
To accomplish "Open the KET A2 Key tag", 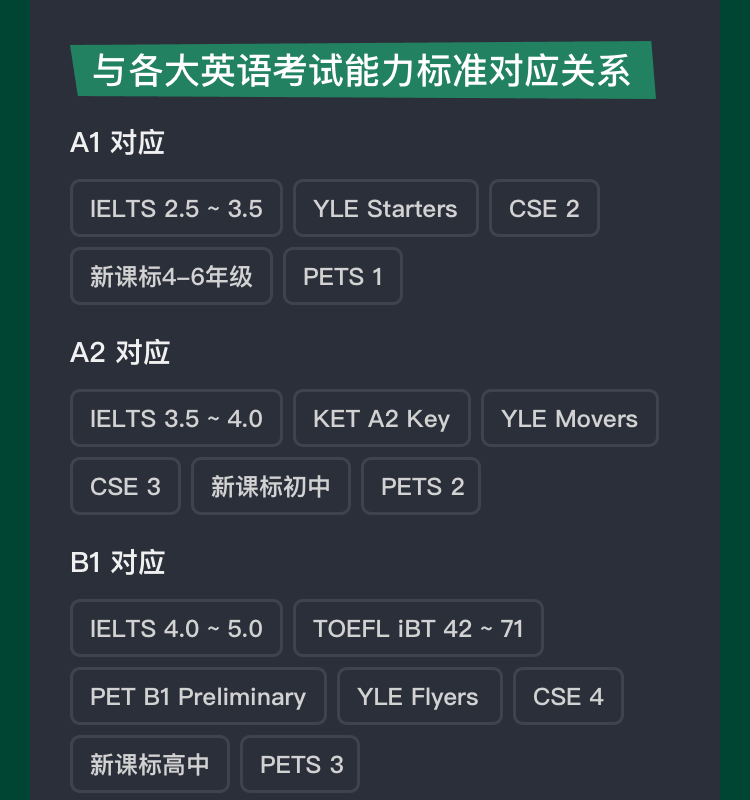I will 381,418.
